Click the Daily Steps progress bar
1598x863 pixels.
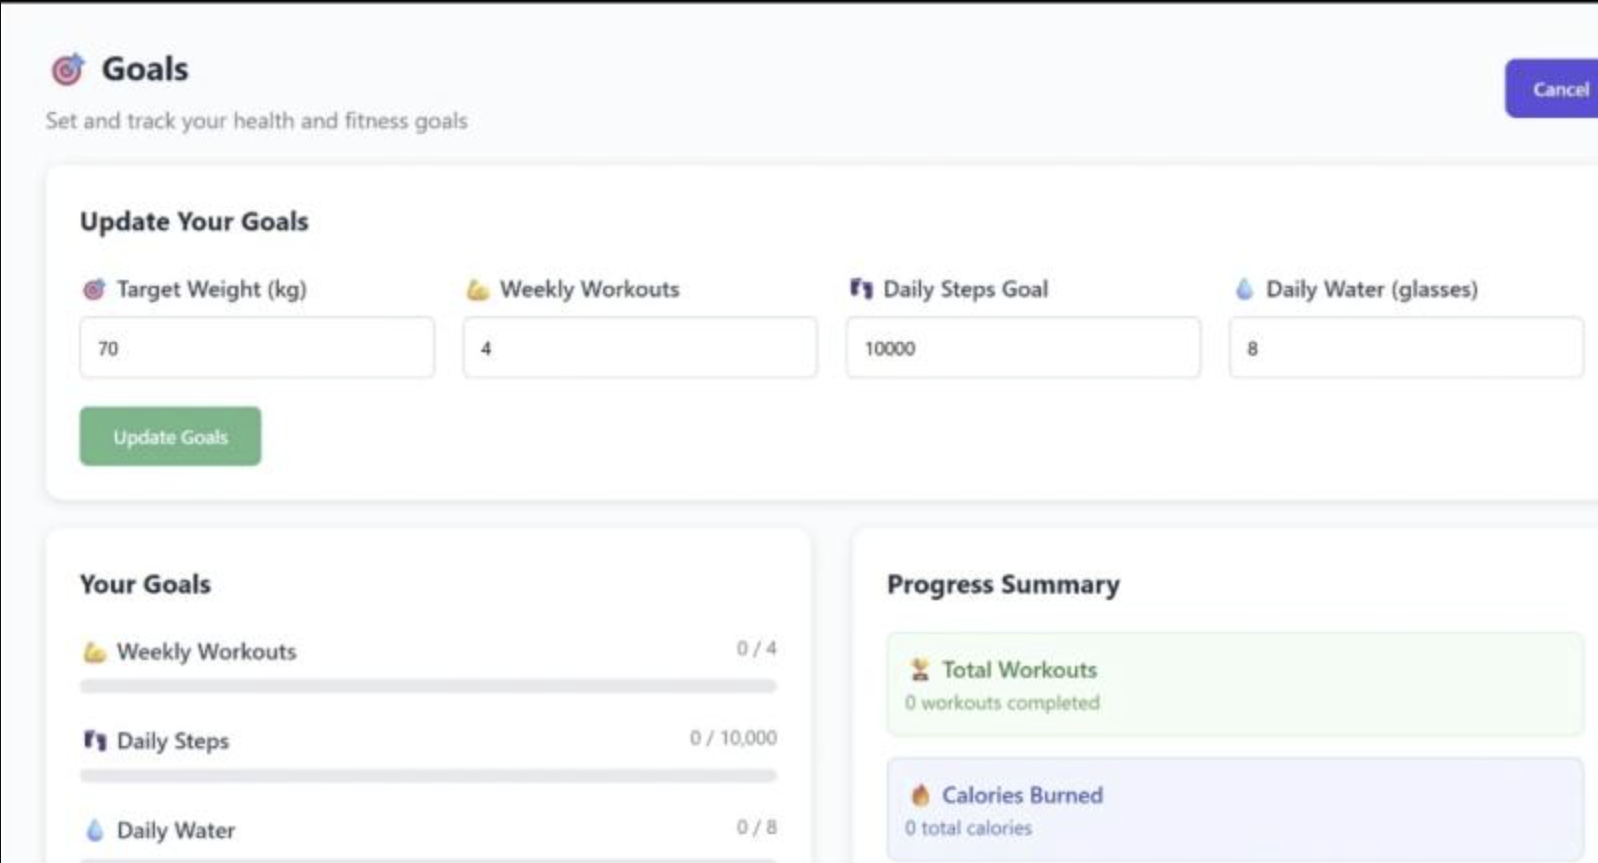428,775
